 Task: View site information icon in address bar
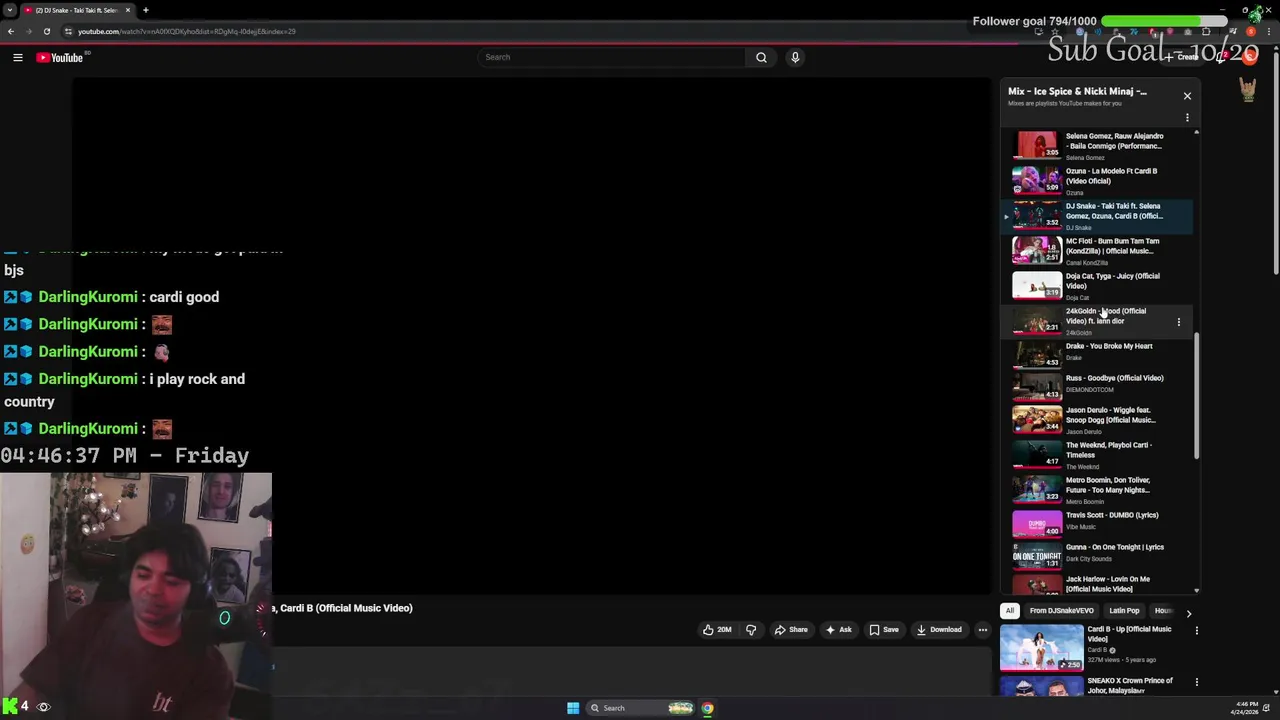coord(68,31)
